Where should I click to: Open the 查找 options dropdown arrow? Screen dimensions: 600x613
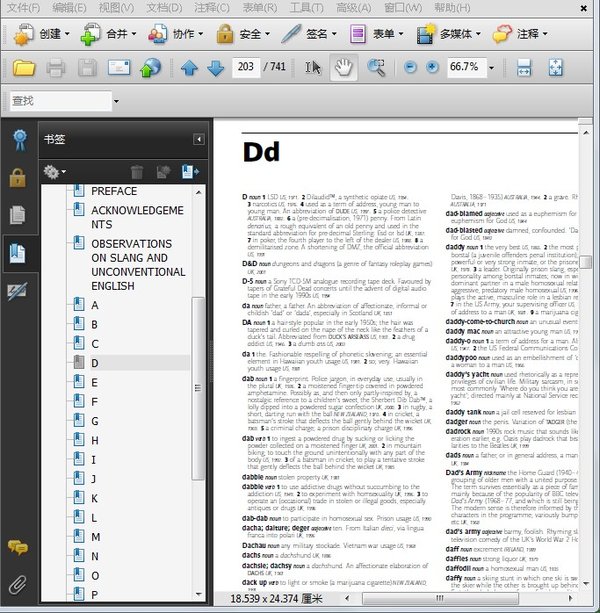[116, 101]
